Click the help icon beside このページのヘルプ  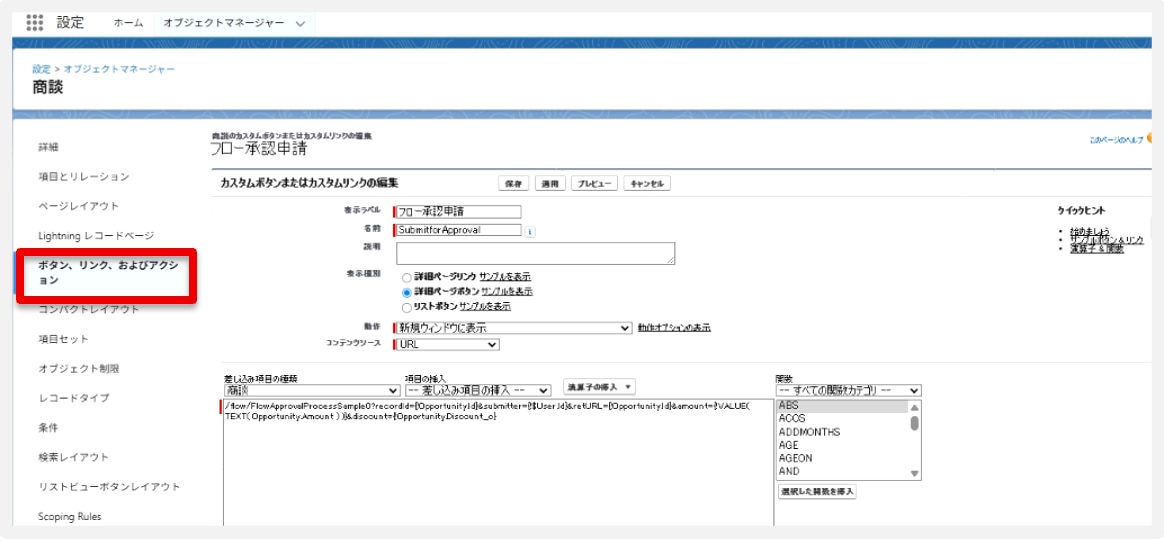coord(1150,141)
